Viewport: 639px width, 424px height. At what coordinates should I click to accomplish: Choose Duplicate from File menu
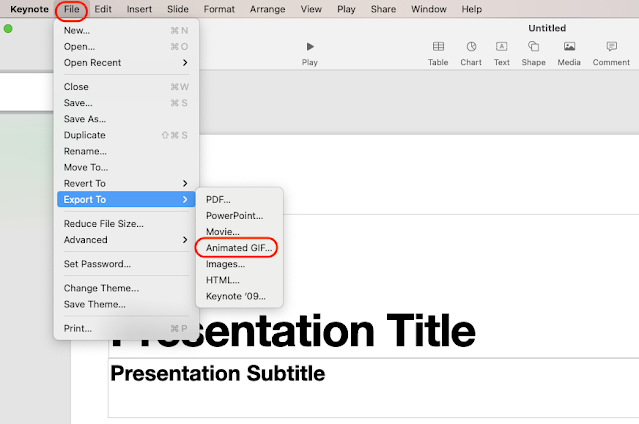tap(126, 135)
